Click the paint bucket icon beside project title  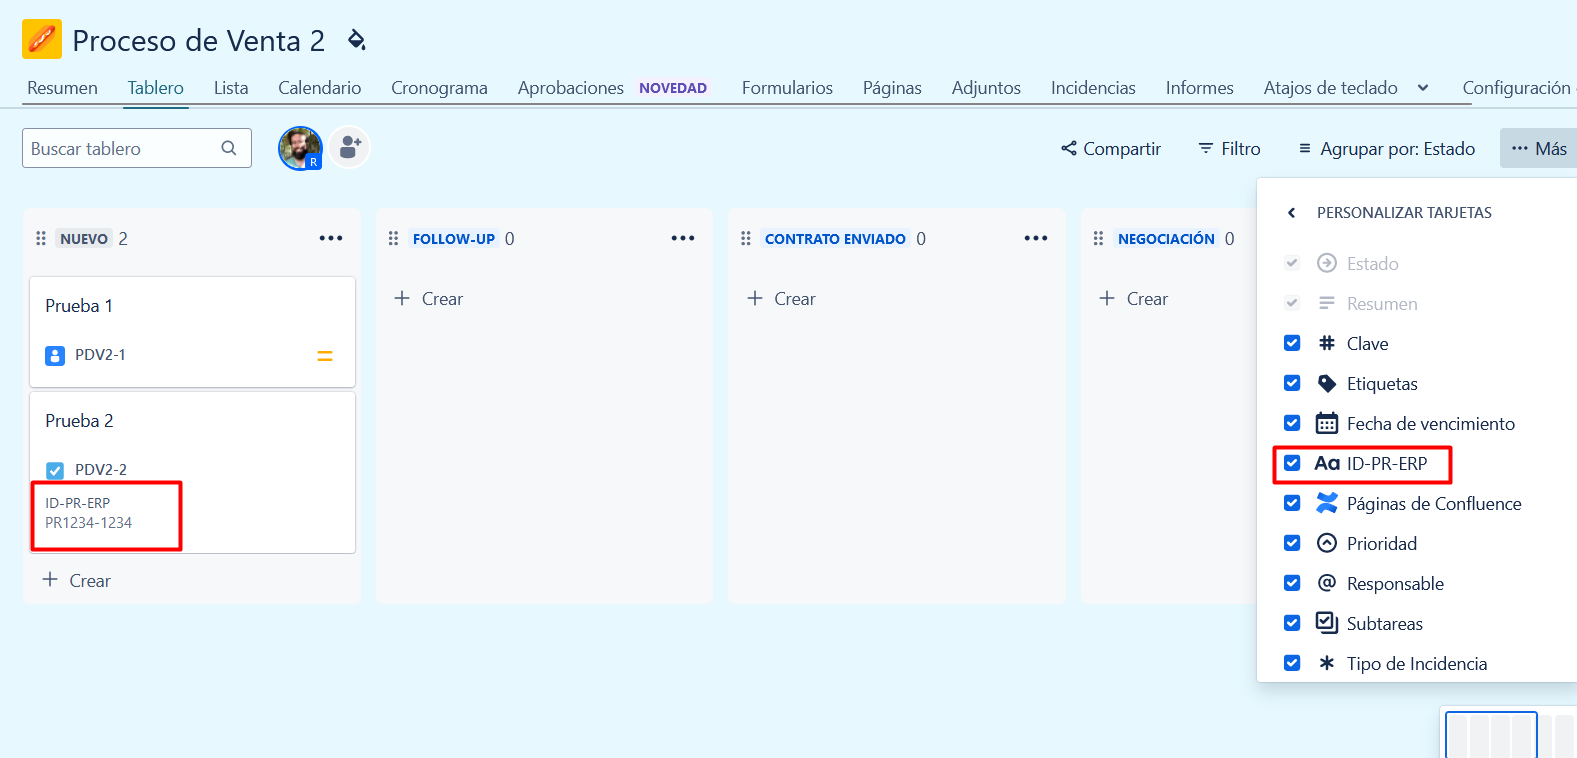tap(356, 40)
